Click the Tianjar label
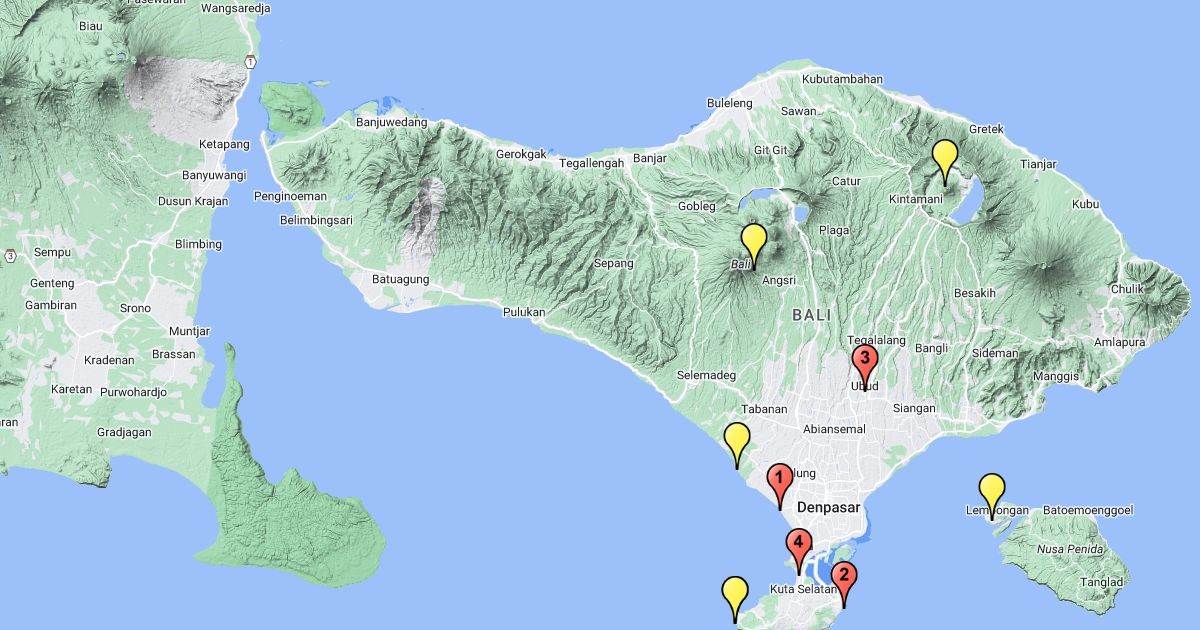Screen dimensions: 1200x630 tap(1037, 165)
